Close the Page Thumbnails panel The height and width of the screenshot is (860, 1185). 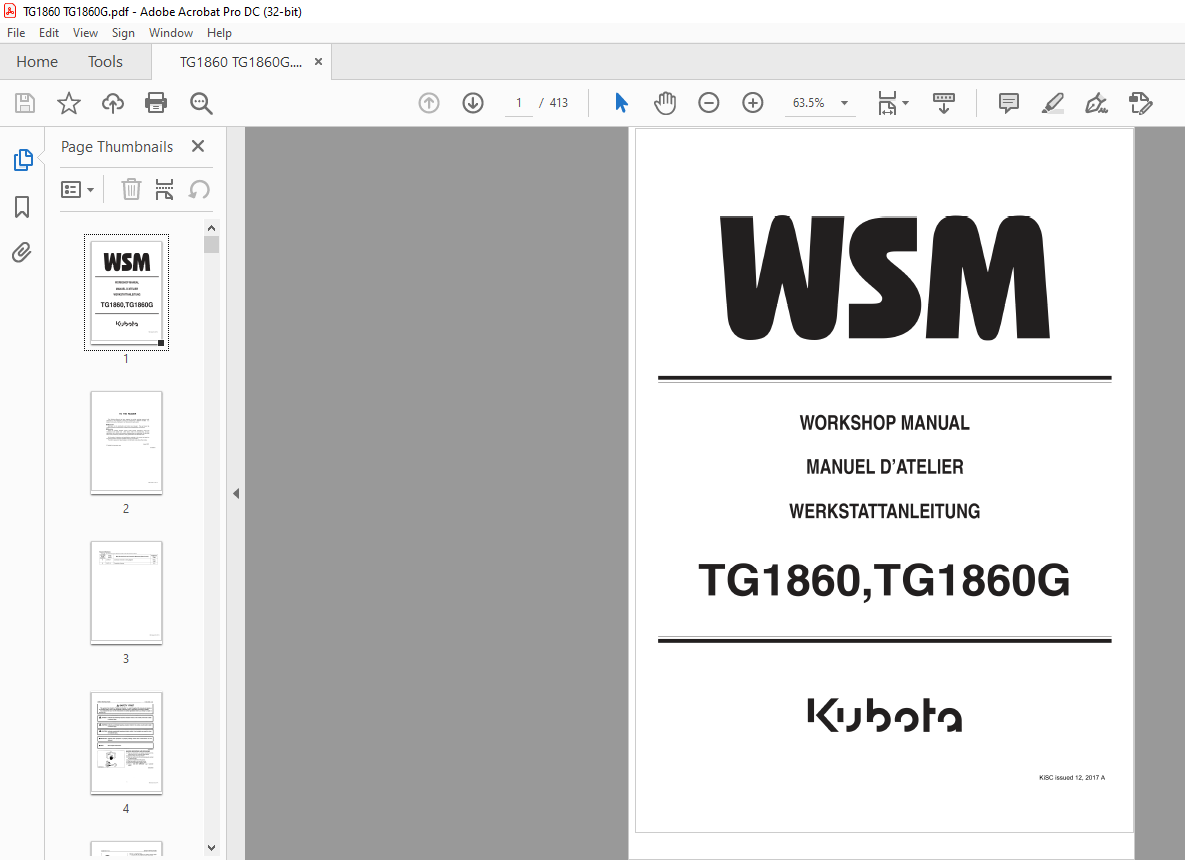(x=198, y=147)
